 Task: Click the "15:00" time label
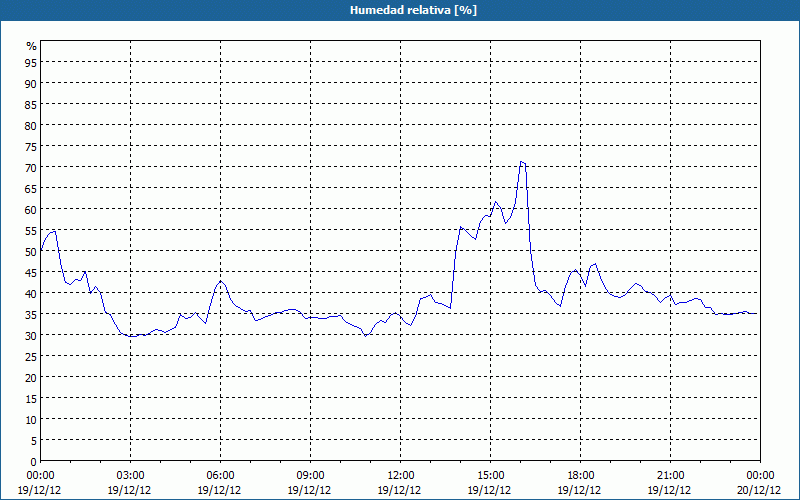click(490, 476)
